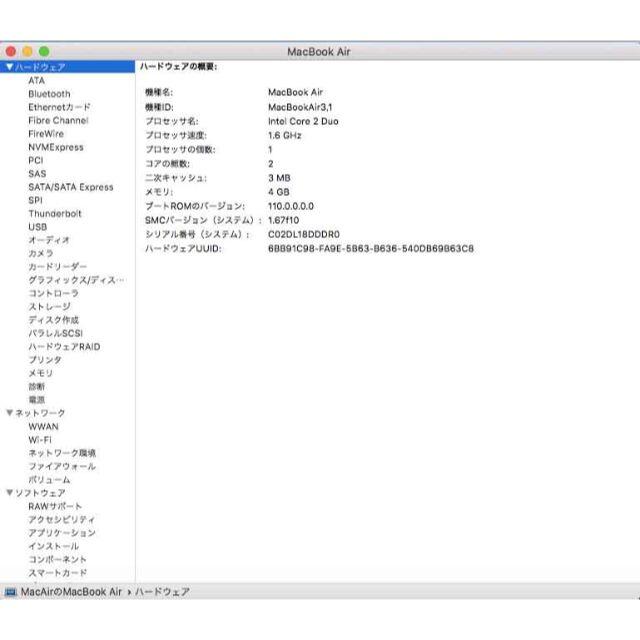Select WWAN under network
The width and height of the screenshot is (640, 640).
[43, 427]
